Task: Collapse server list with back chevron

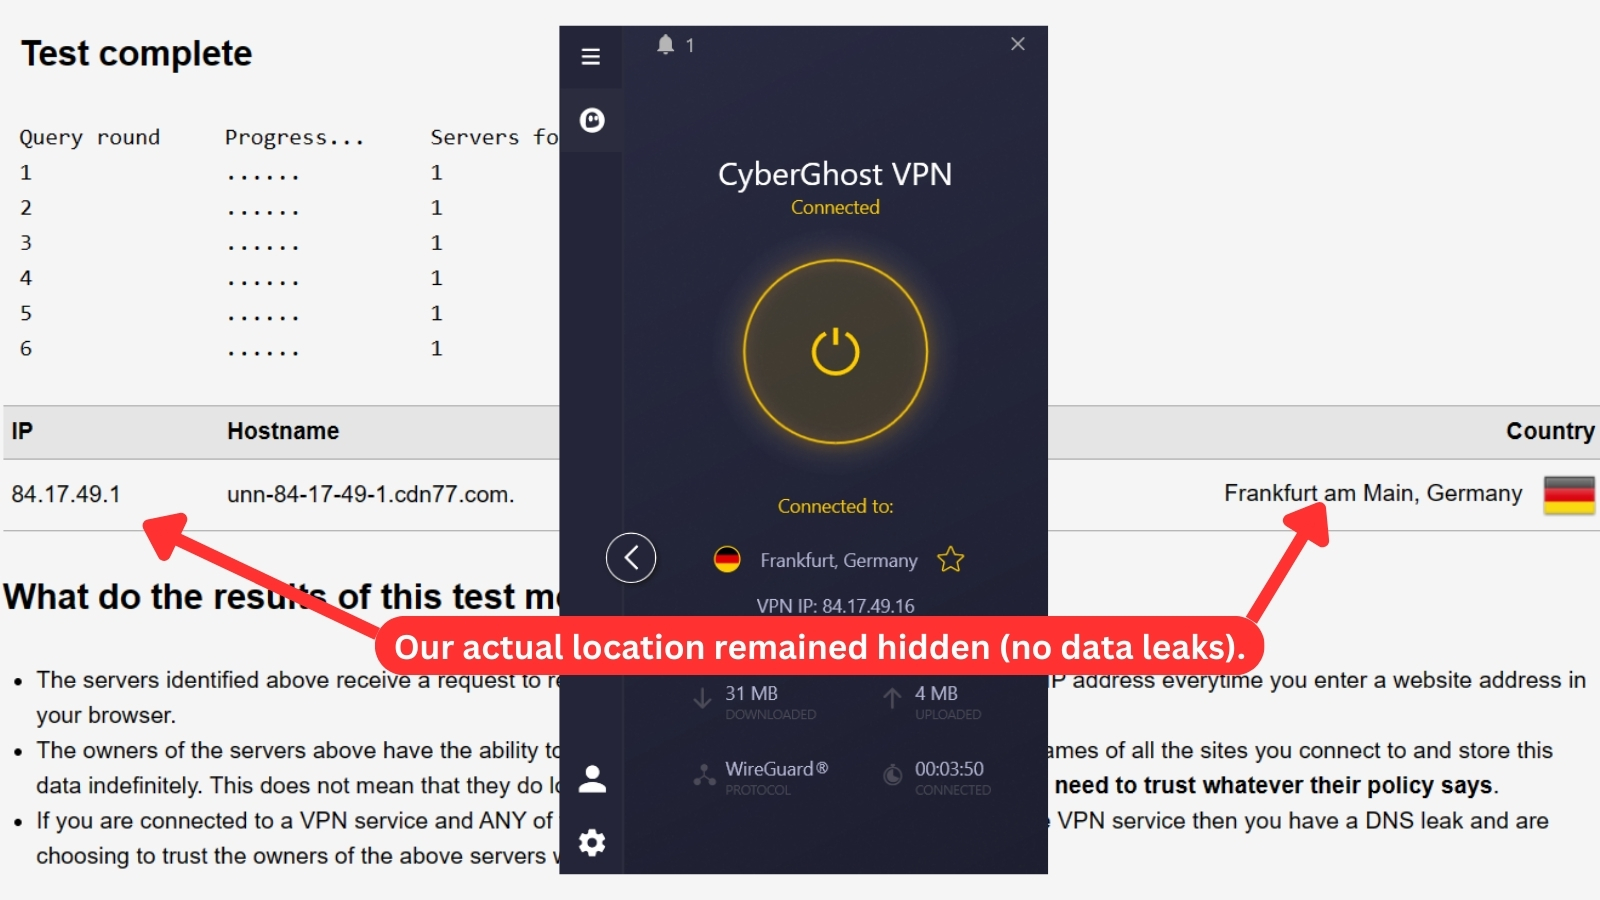Action: click(631, 558)
